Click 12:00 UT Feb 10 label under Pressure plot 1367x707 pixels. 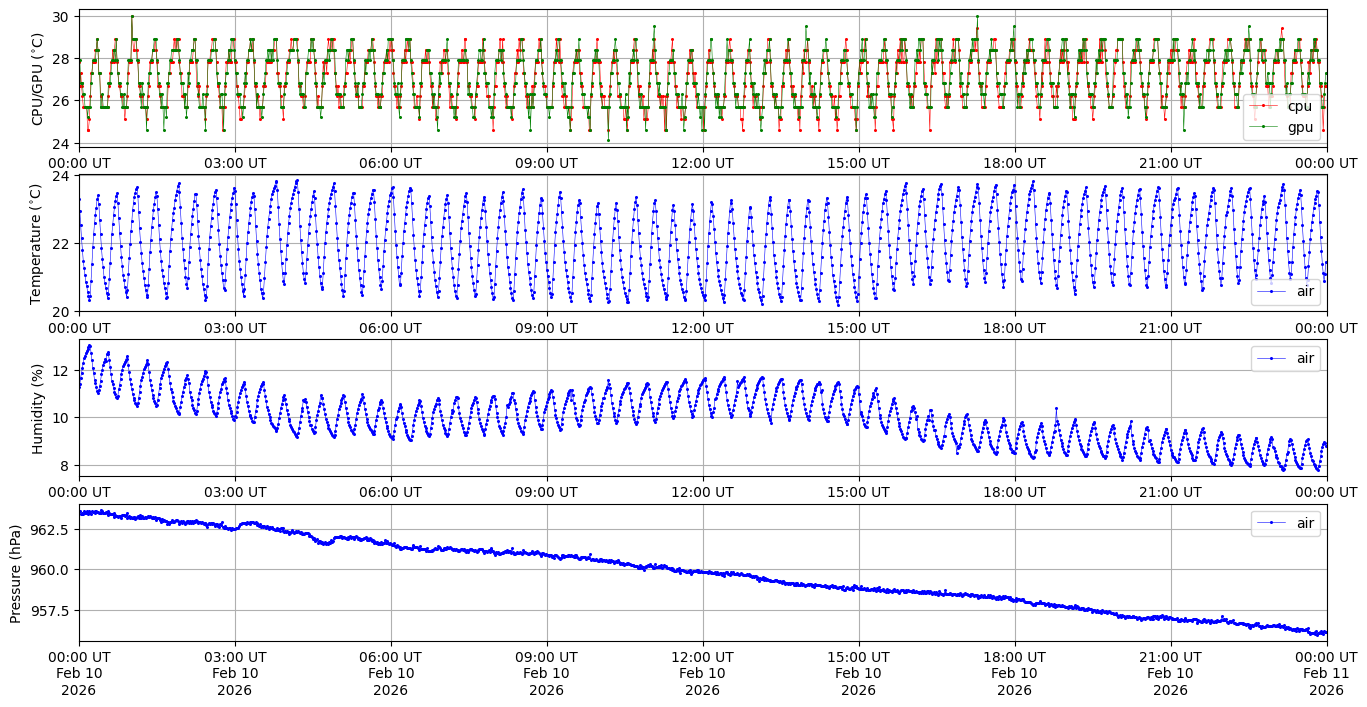pyautogui.click(x=702, y=673)
